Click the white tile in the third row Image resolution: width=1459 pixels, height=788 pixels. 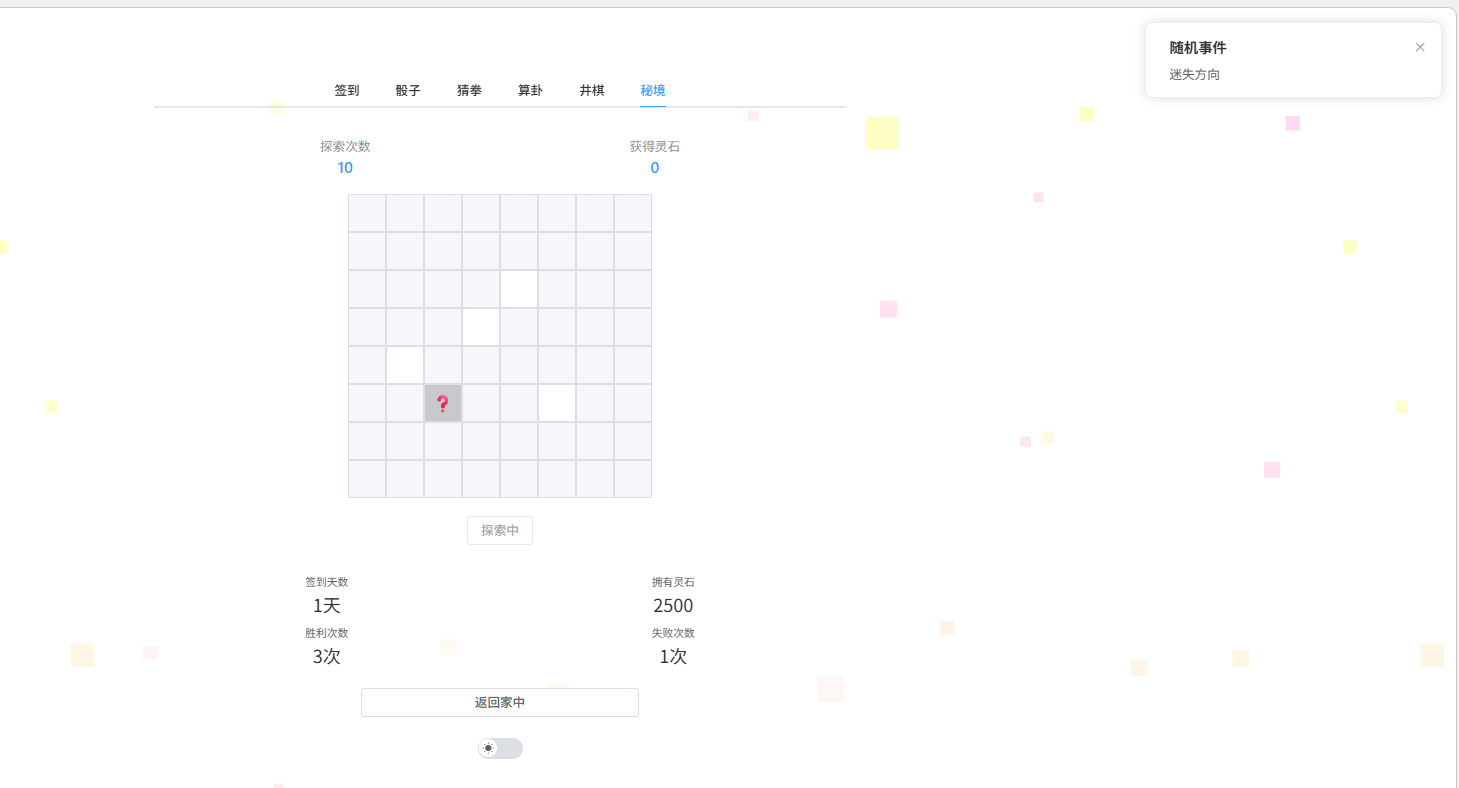pyautogui.click(x=519, y=289)
